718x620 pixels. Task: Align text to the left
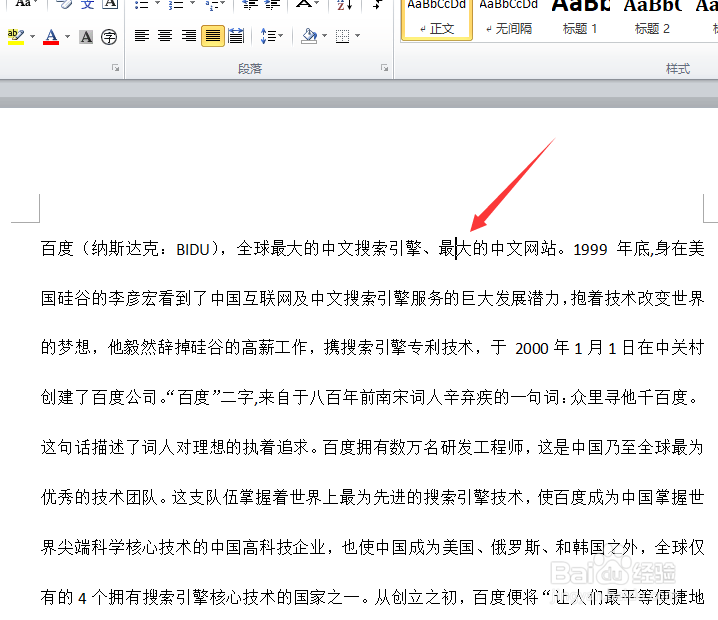(142, 36)
